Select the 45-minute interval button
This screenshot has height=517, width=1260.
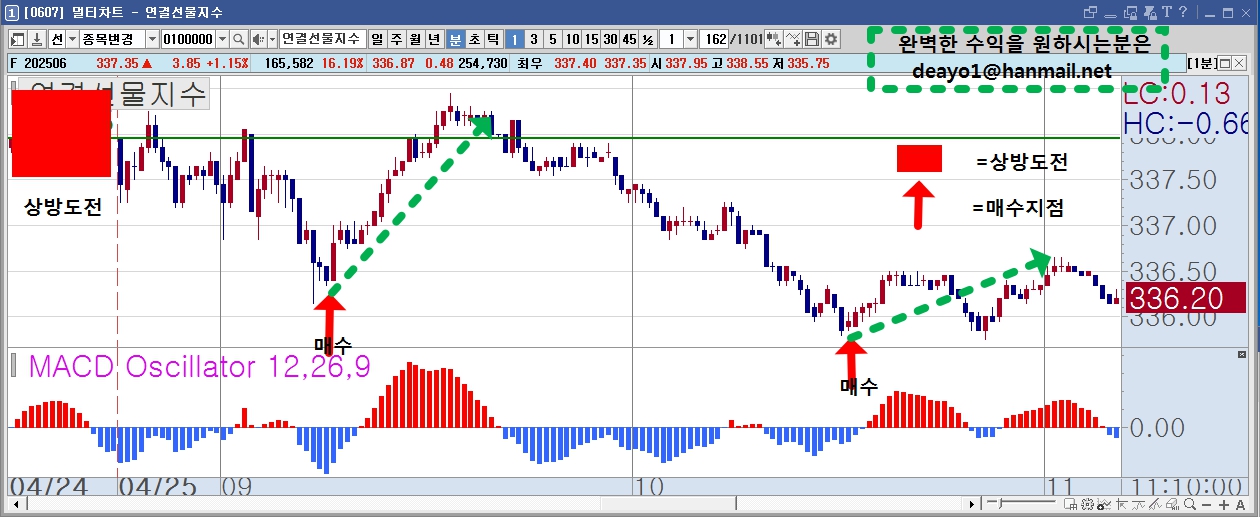click(x=629, y=39)
